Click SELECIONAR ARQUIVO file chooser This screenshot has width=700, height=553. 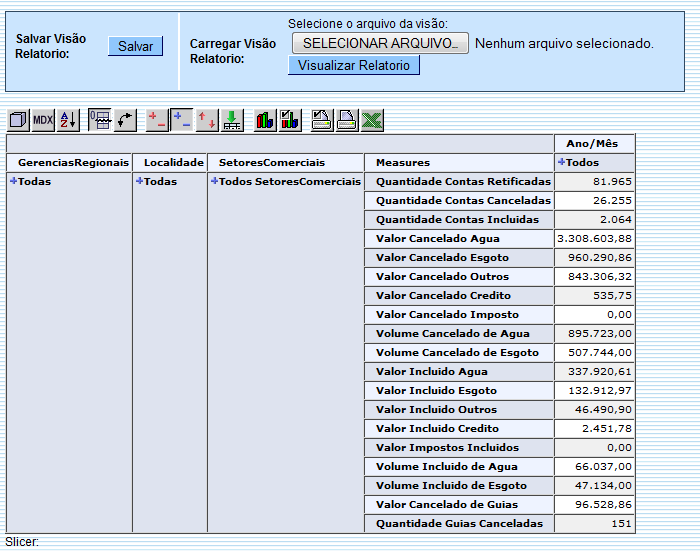380,43
